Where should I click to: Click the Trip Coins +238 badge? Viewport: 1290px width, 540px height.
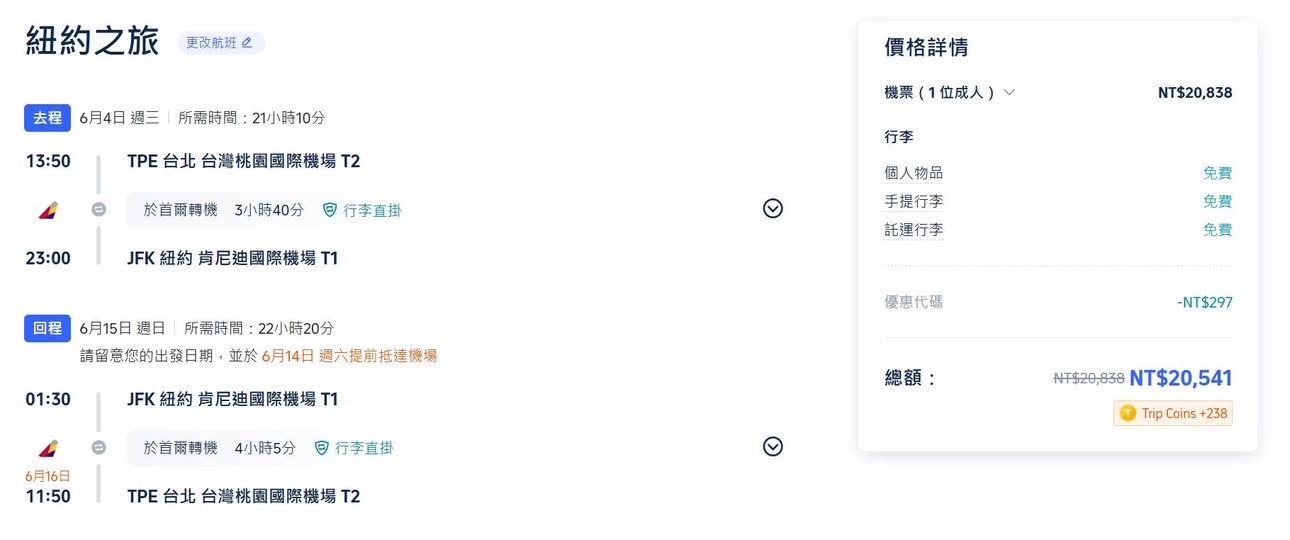[1172, 413]
